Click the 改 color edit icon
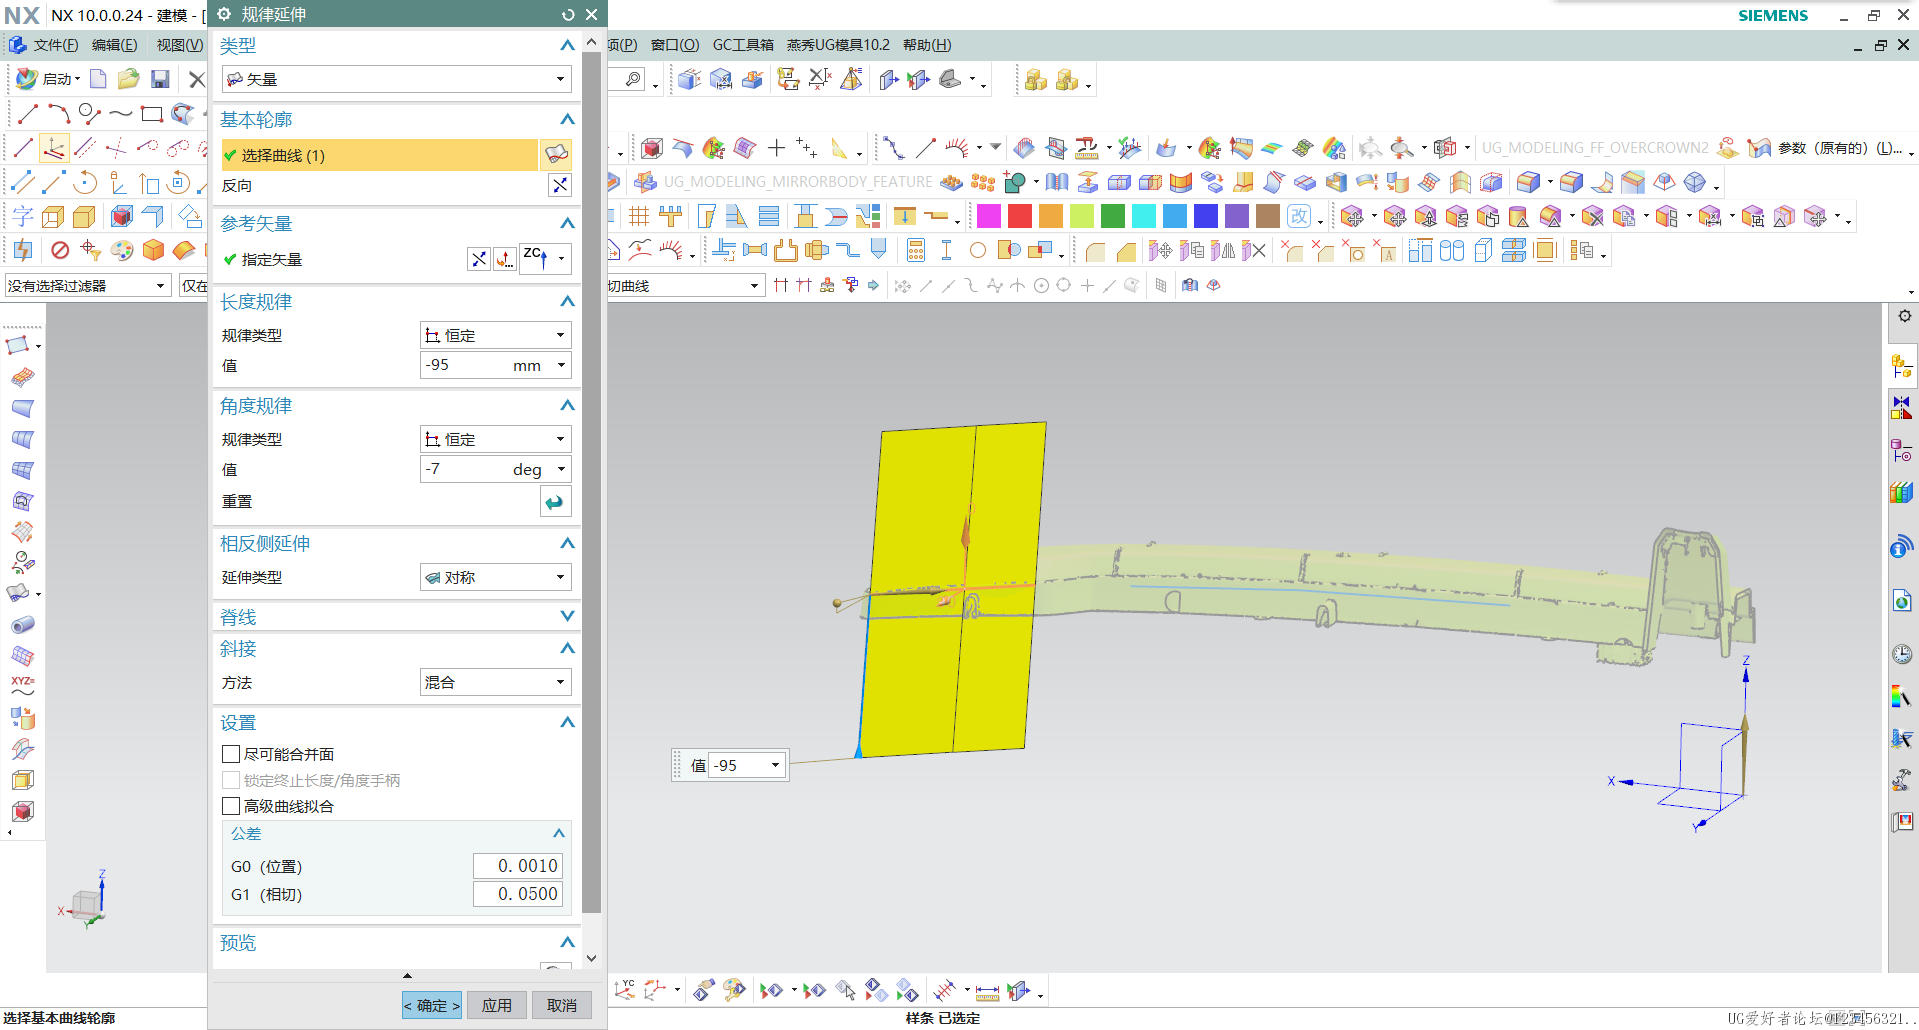Screen dimensions: 1919x1030 [x=1299, y=216]
